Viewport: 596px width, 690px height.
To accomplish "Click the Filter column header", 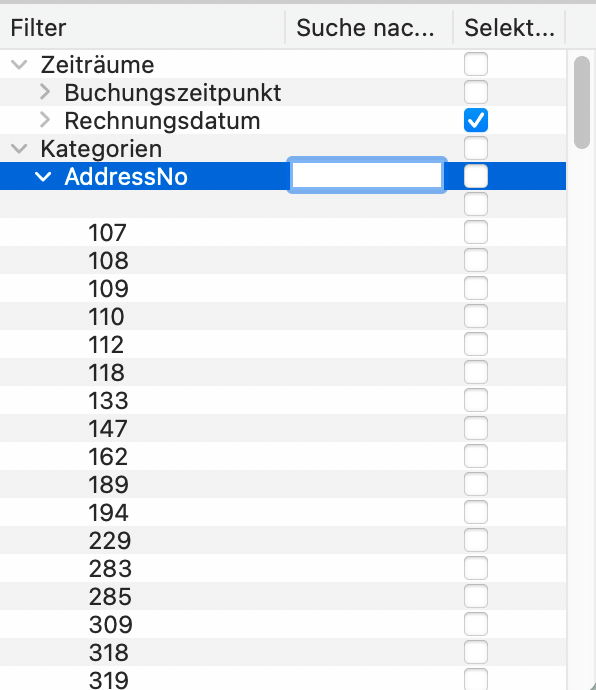I will [x=143, y=28].
